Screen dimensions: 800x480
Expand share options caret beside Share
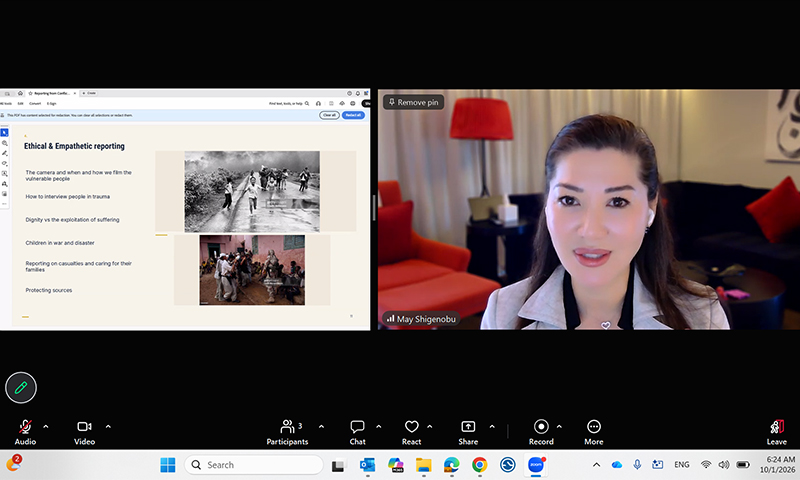[x=492, y=426]
